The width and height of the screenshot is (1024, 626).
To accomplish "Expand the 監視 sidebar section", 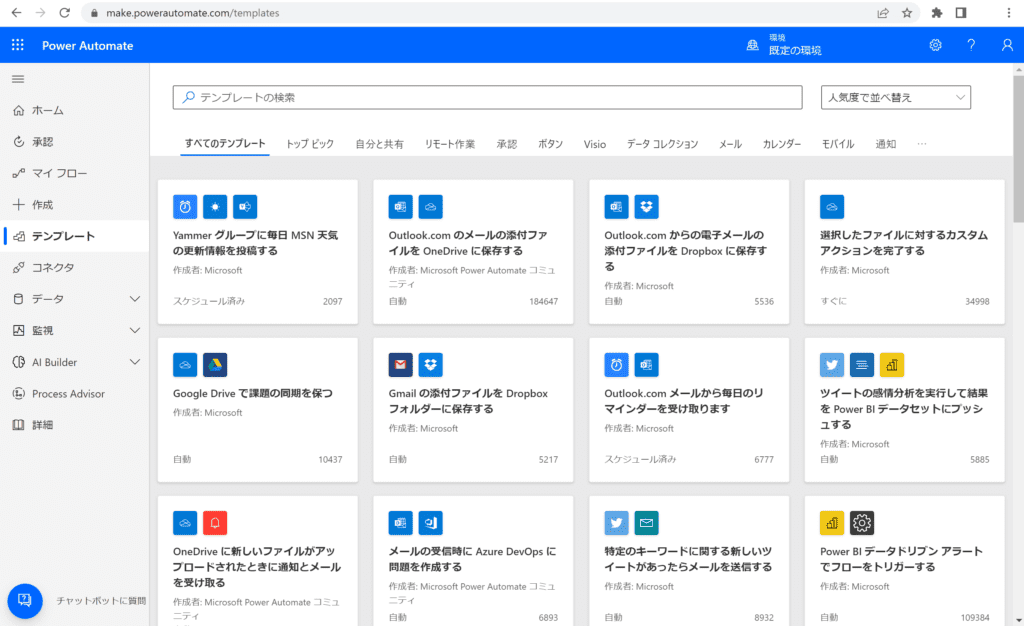I will (x=135, y=330).
